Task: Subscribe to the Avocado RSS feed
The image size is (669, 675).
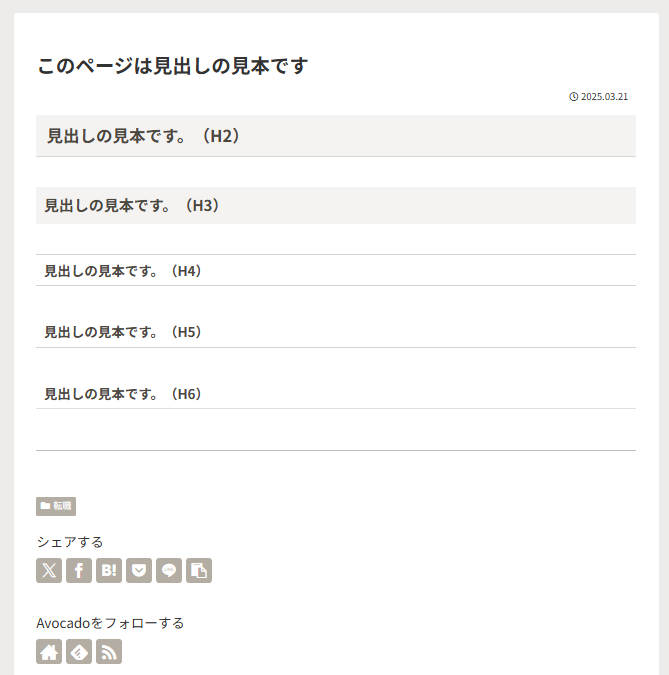Action: point(109,652)
